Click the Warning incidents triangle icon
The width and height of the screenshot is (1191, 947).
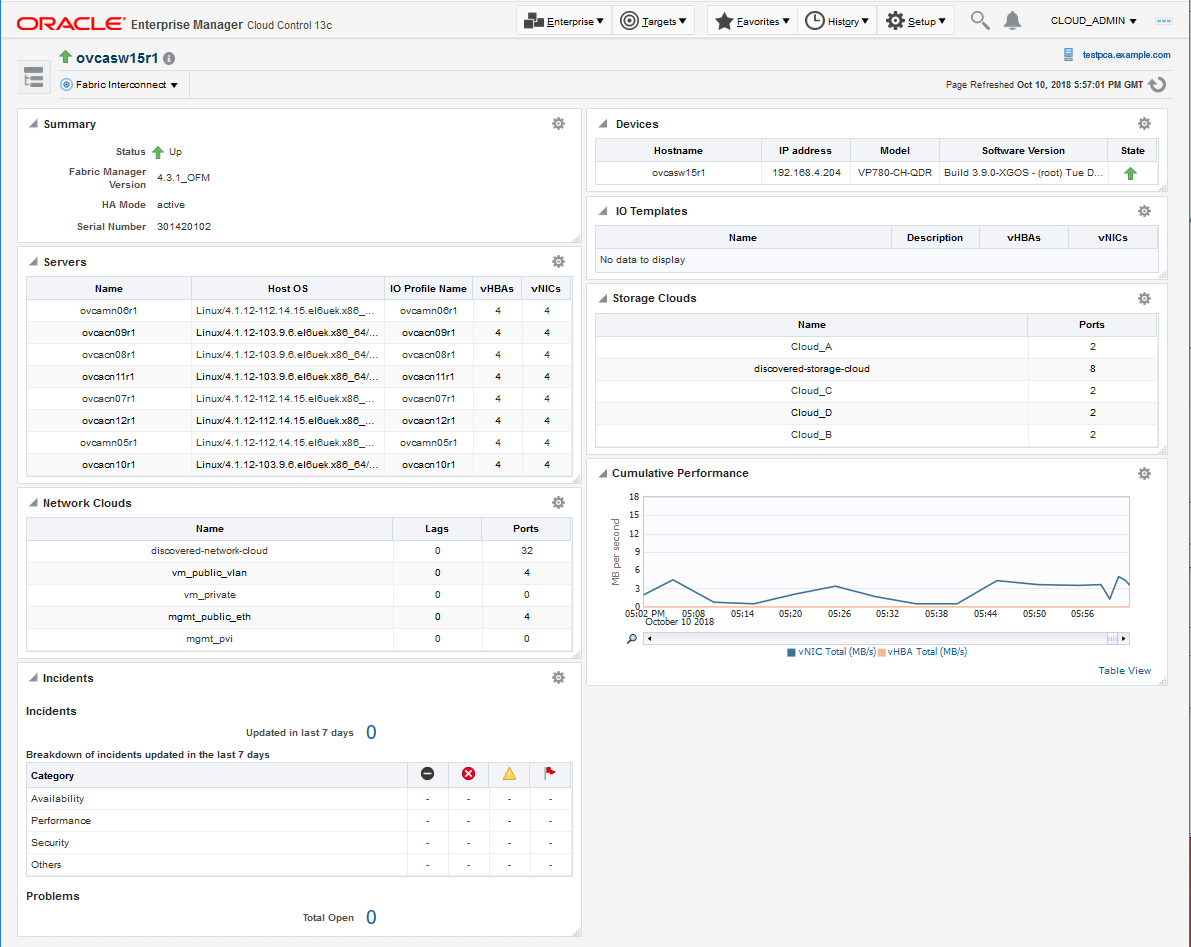pos(509,773)
